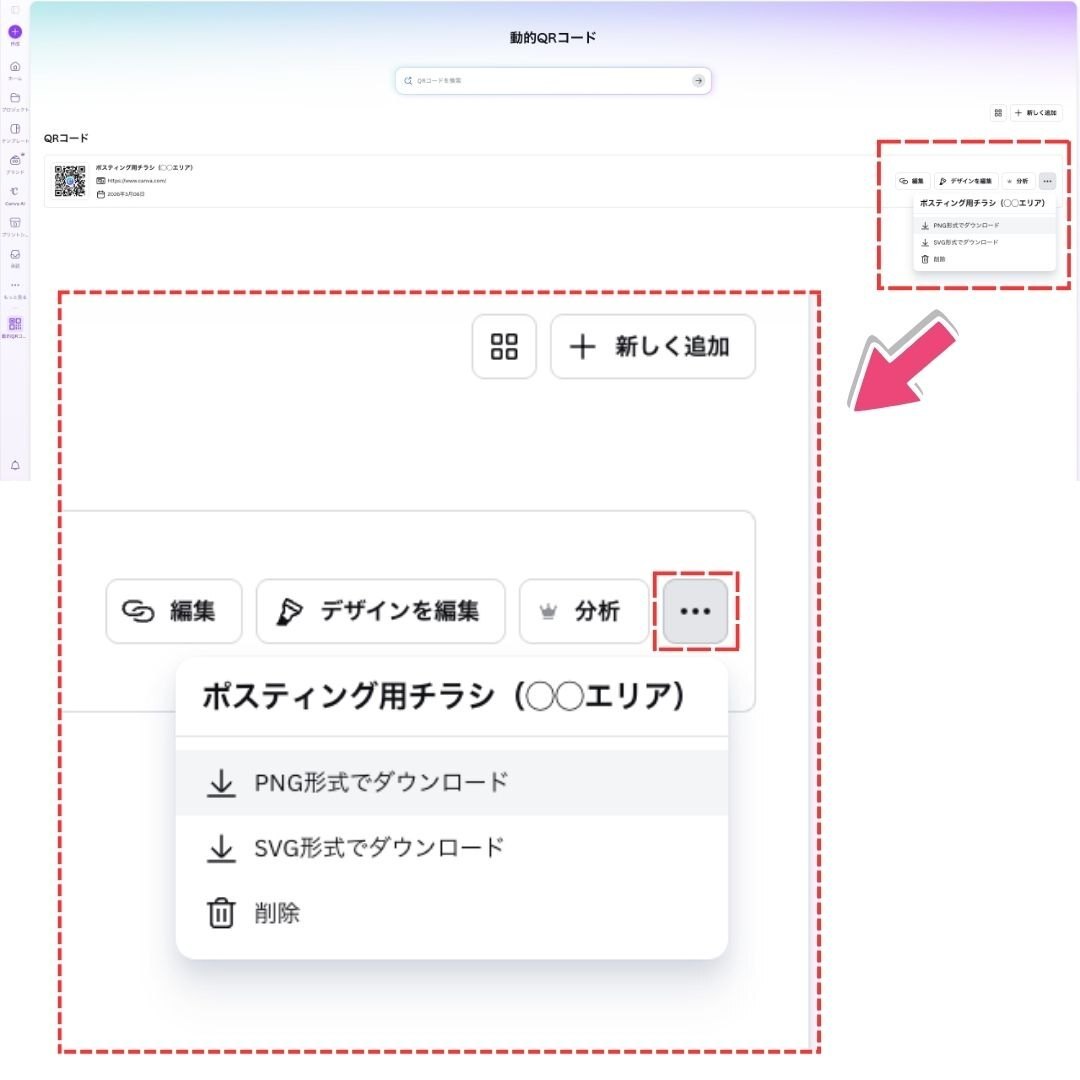Click the QRコード section heading

66,138
